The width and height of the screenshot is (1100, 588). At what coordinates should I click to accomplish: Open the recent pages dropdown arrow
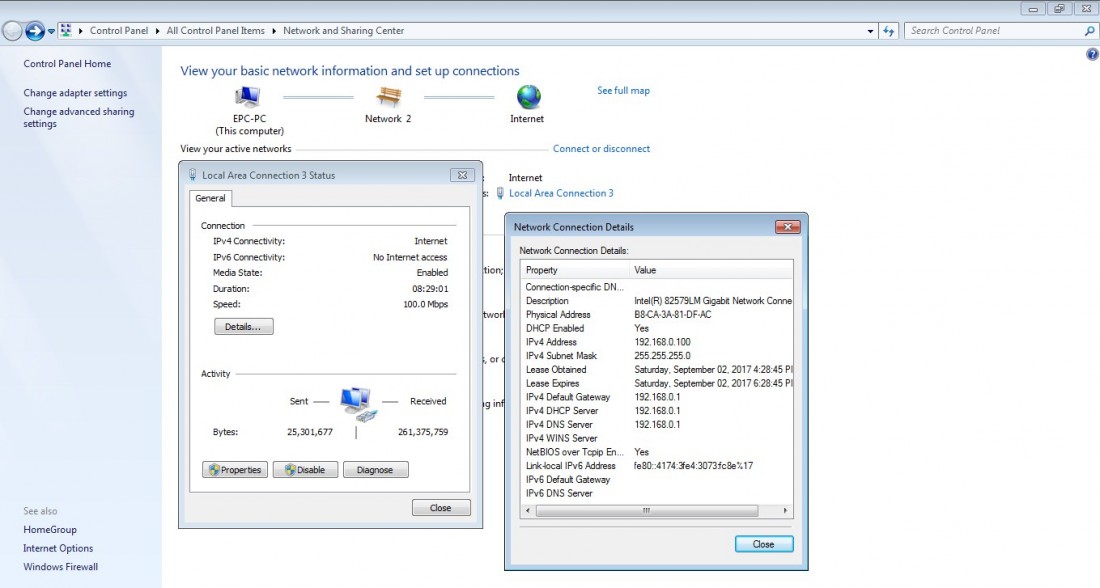[x=51, y=32]
